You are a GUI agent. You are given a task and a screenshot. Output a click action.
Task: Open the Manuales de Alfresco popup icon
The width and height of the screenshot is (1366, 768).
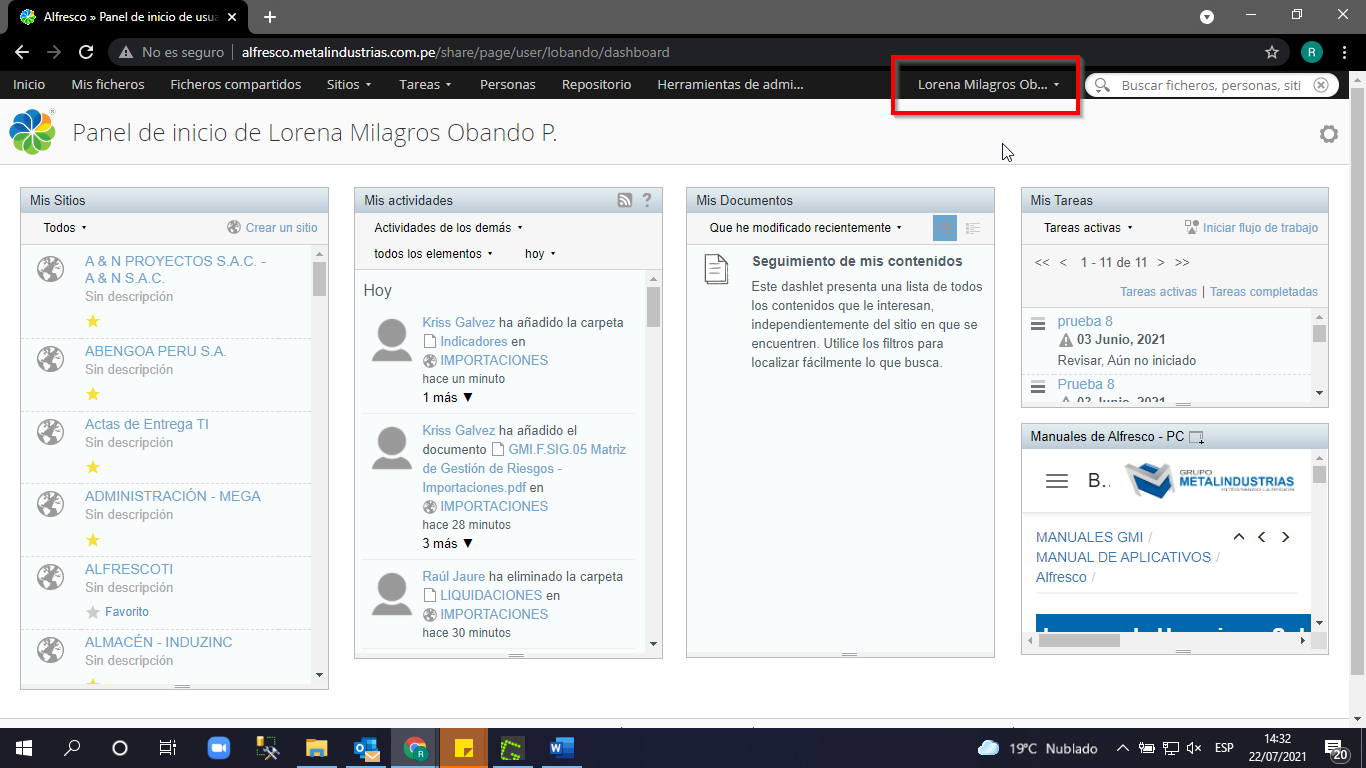pyautogui.click(x=1196, y=437)
